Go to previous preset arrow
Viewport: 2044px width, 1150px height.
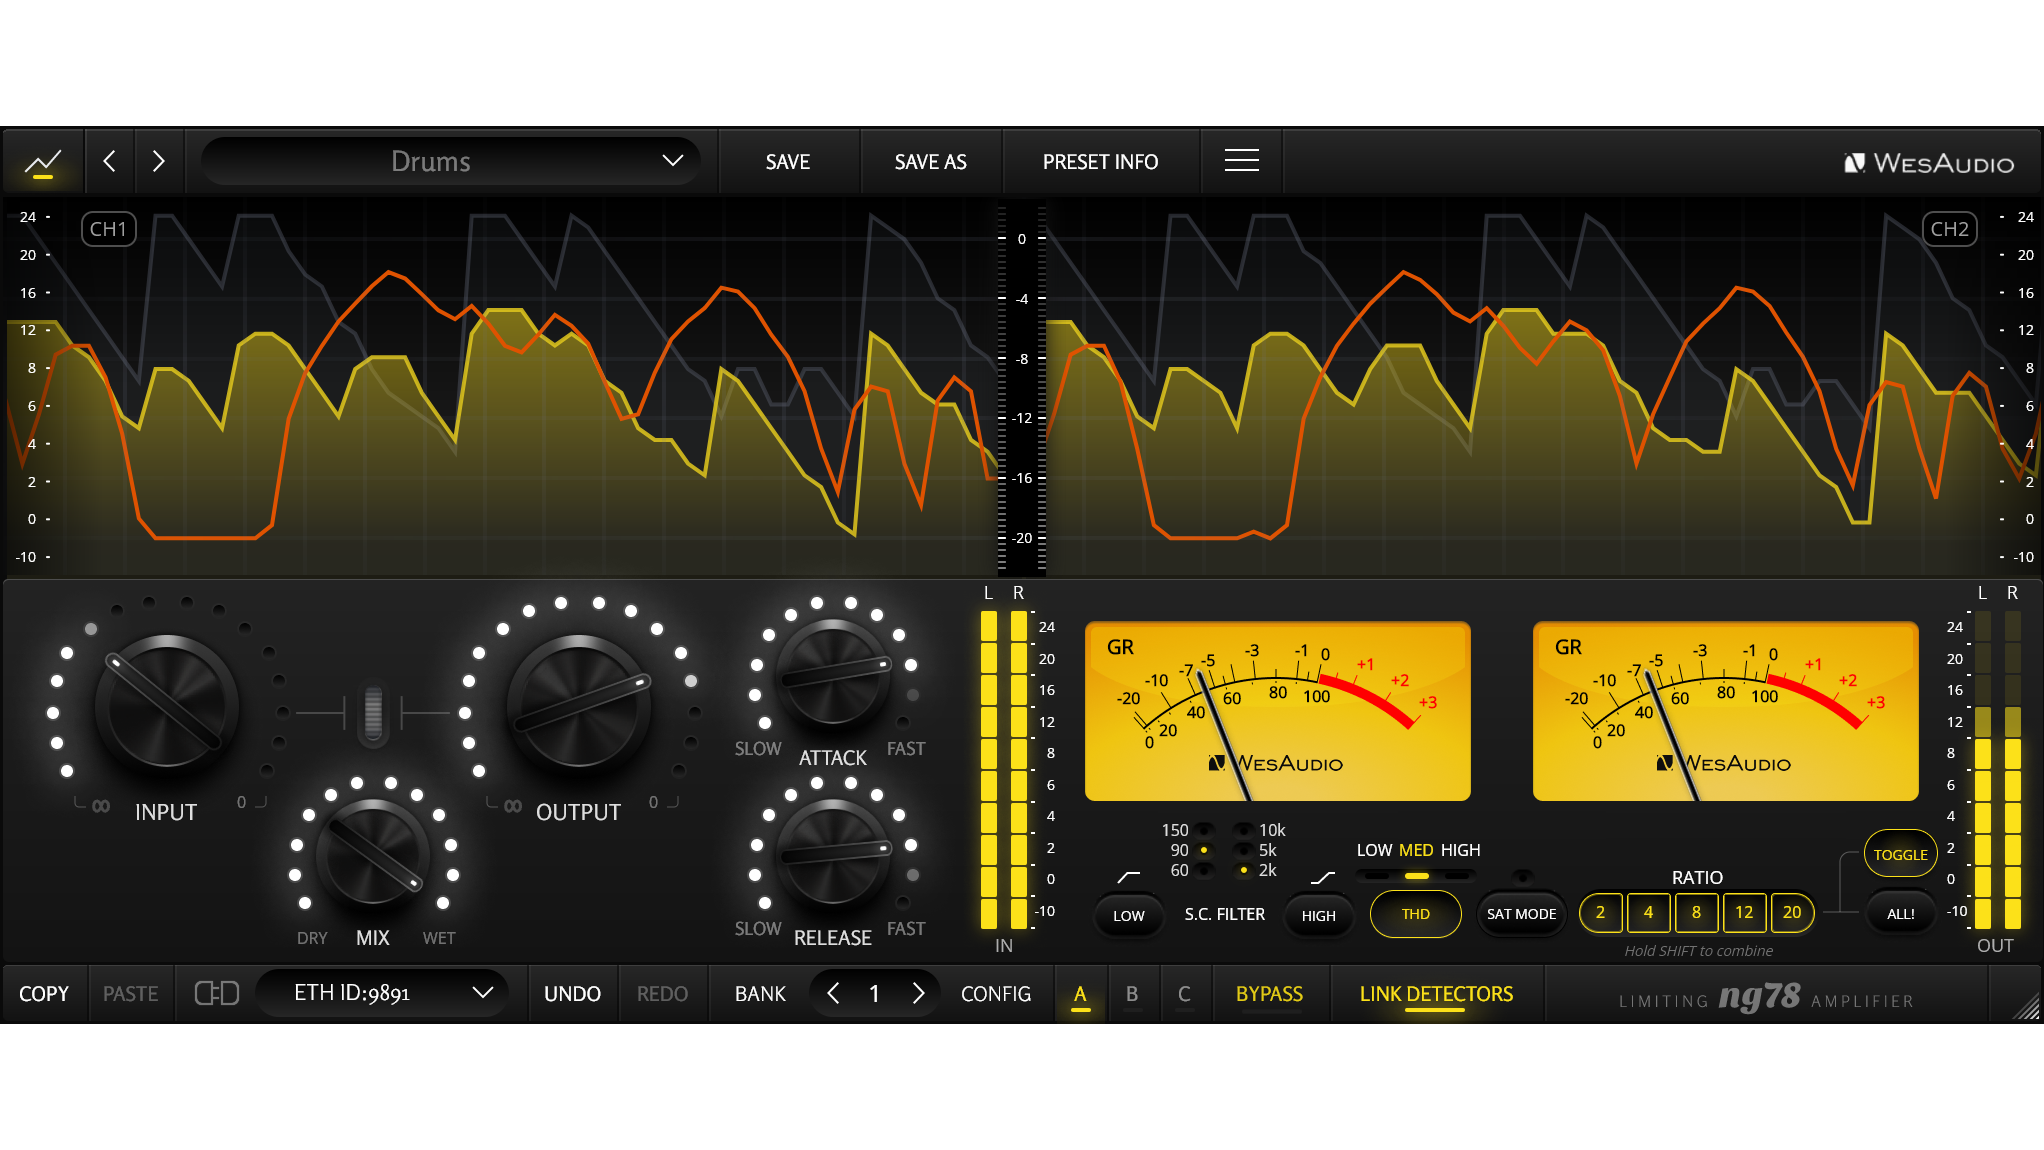tap(110, 162)
